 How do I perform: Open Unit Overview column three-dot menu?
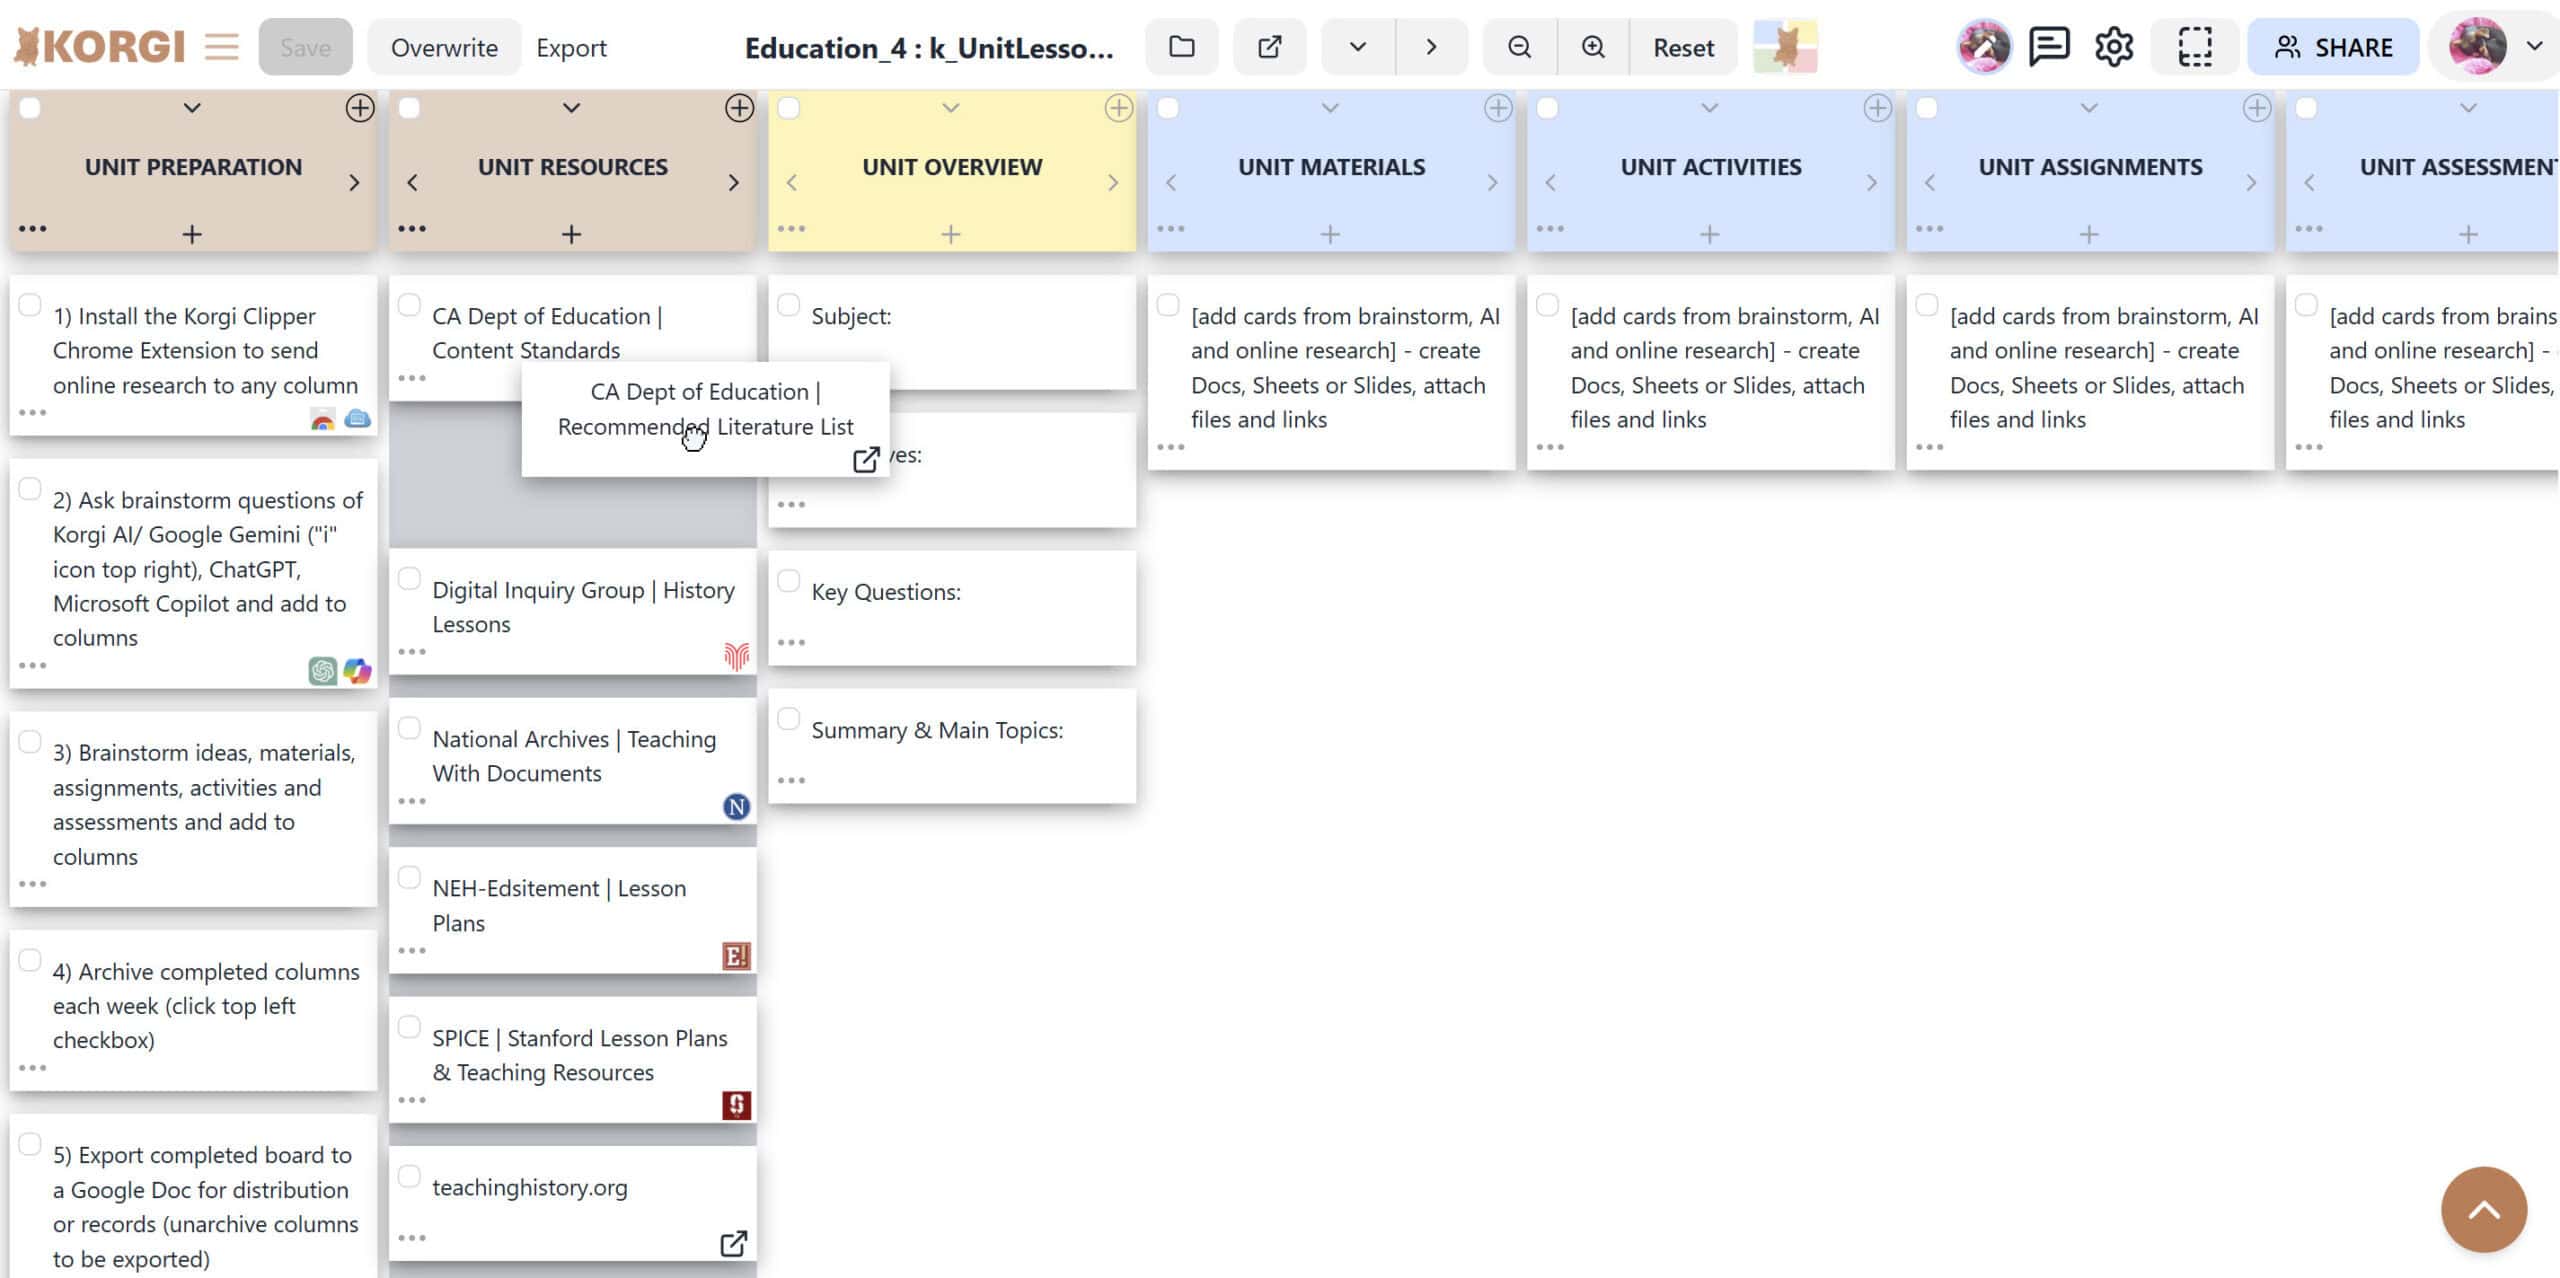(x=791, y=229)
